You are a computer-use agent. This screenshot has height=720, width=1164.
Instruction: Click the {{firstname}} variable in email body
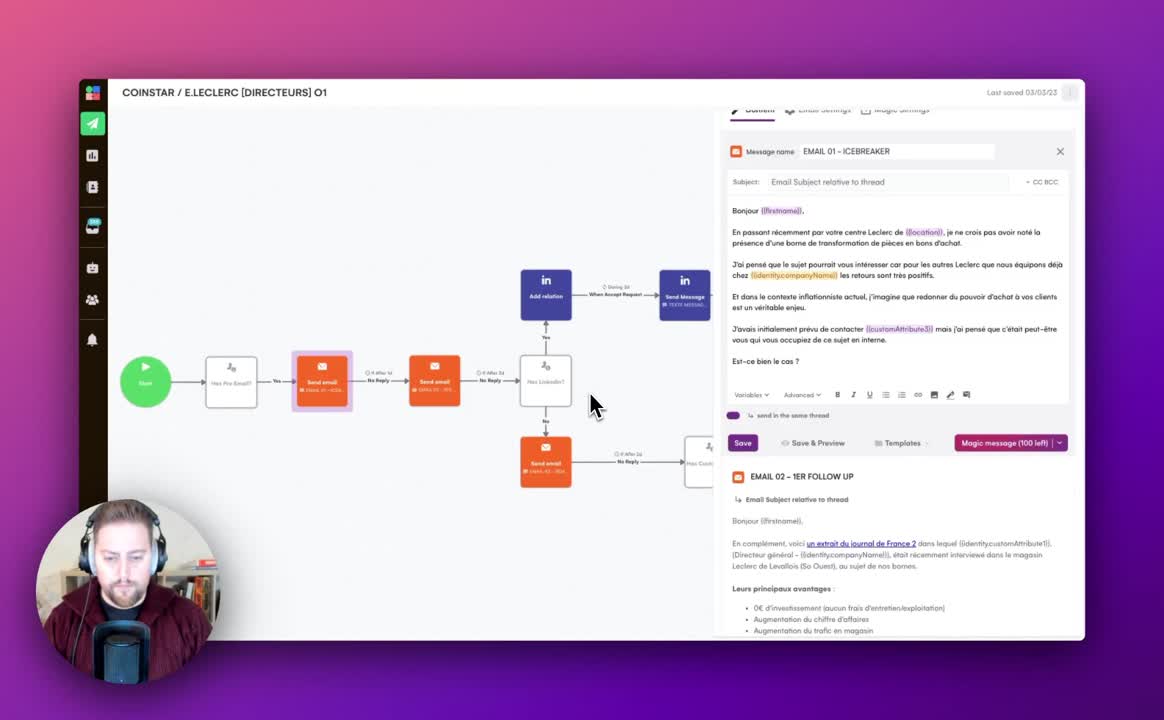(781, 211)
